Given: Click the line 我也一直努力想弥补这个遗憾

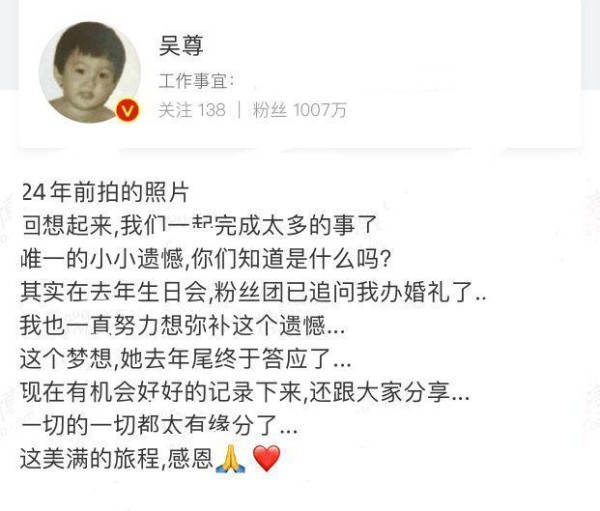Looking at the screenshot, I should point(183,326).
